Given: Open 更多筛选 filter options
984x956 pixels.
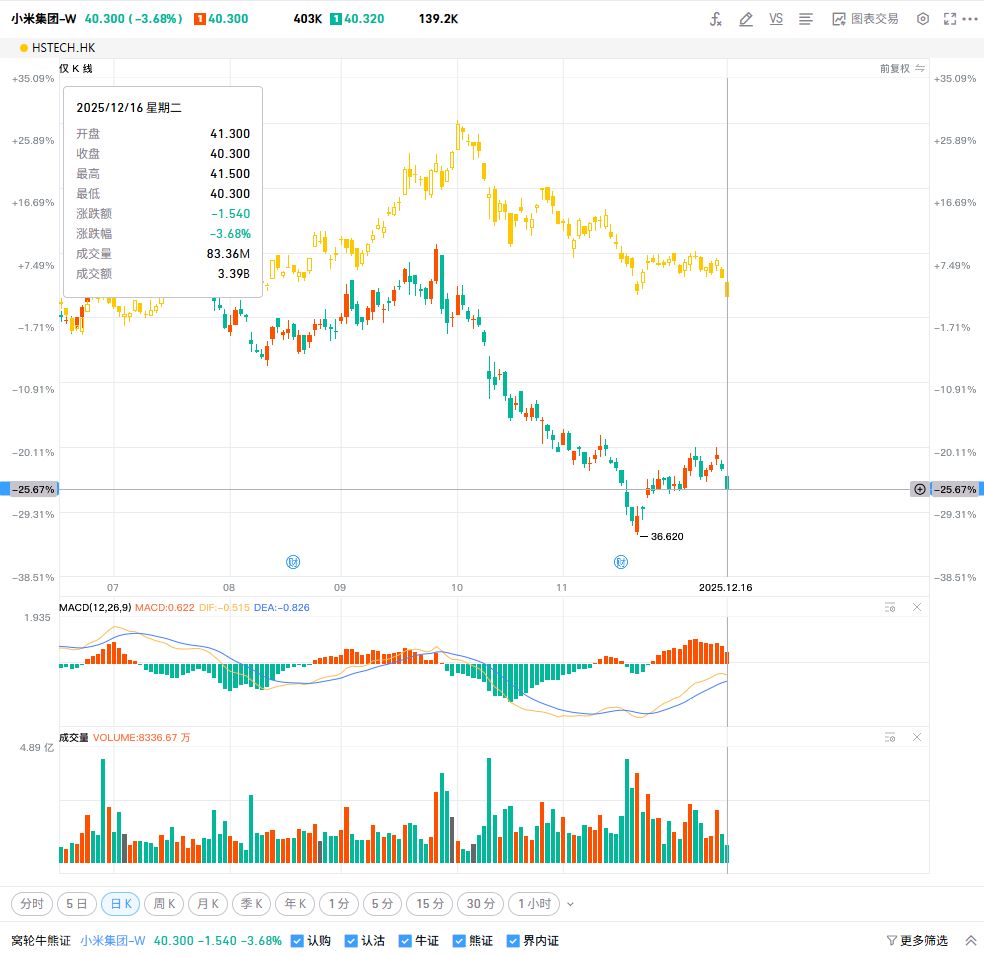Looking at the screenshot, I should [x=917, y=941].
